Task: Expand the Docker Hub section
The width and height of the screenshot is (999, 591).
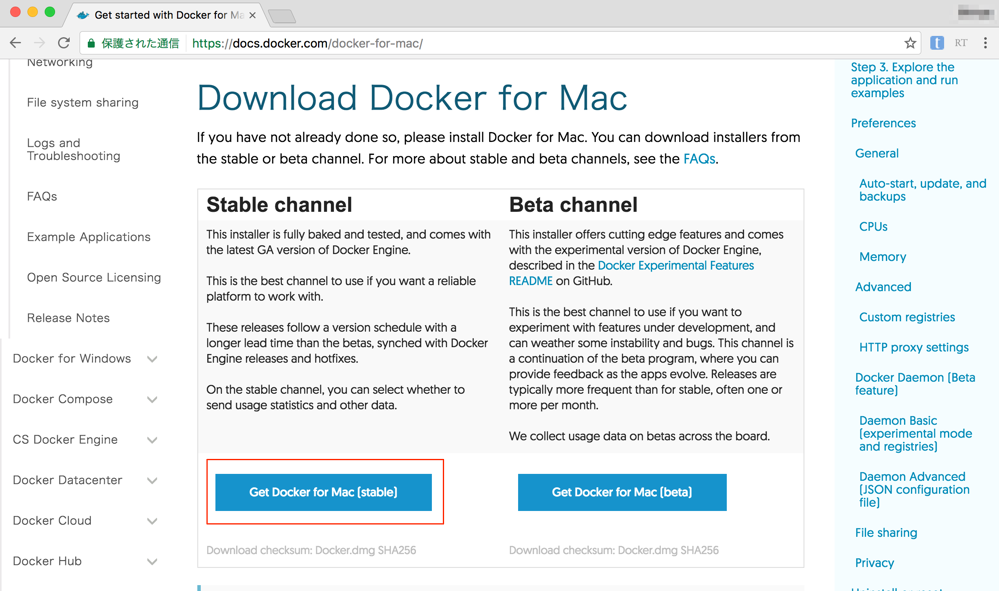Action: (x=152, y=562)
